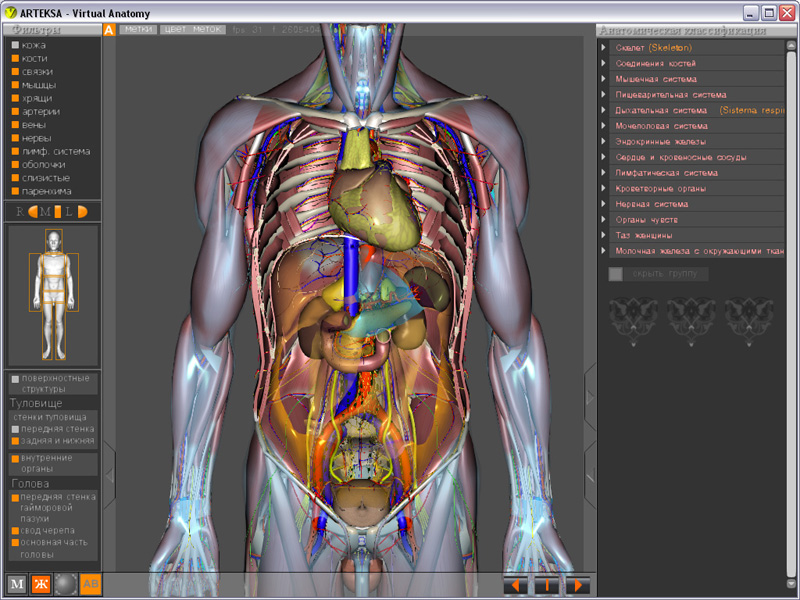Screen dimensions: 800x600
Task: Toggle the оболочки filter checkbox
Action: click(15, 165)
